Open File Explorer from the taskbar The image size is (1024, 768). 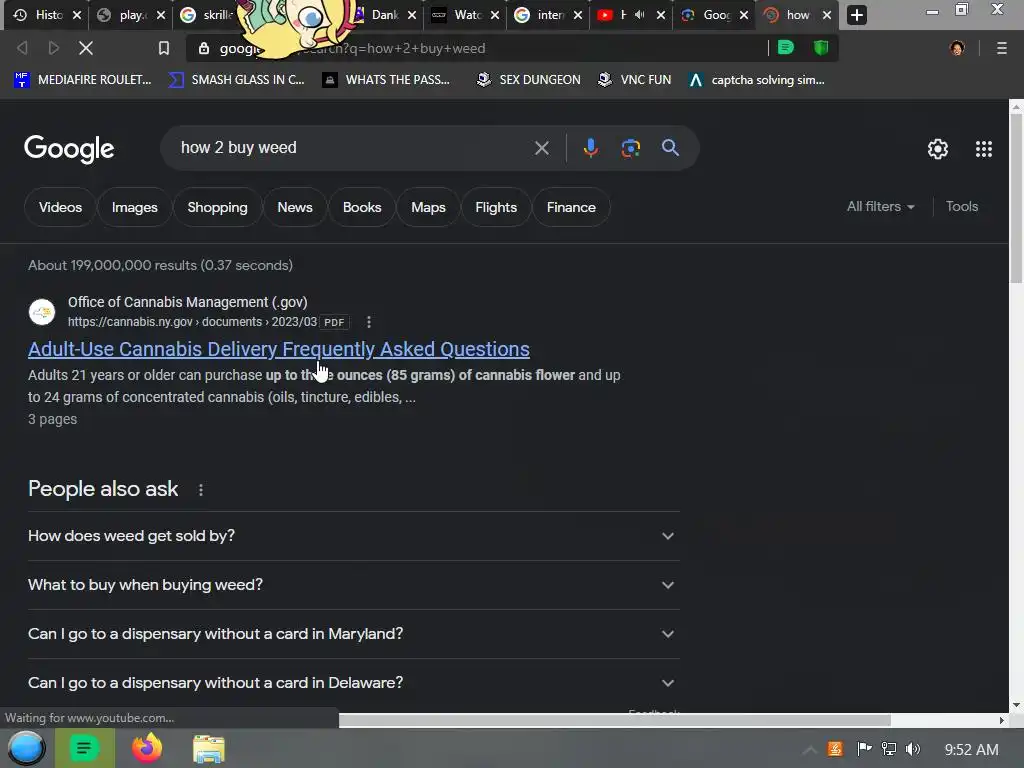coord(209,749)
